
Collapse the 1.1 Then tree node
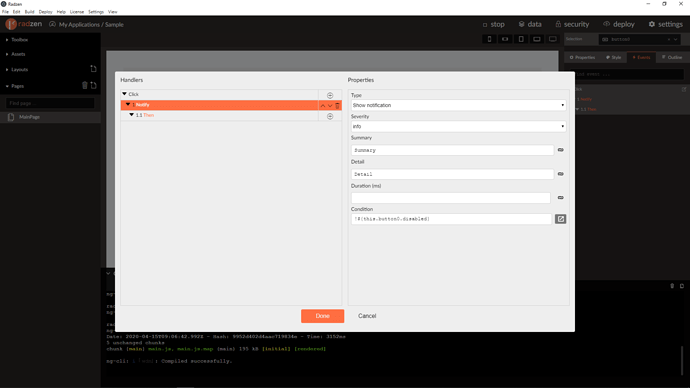pyautogui.click(x=132, y=115)
